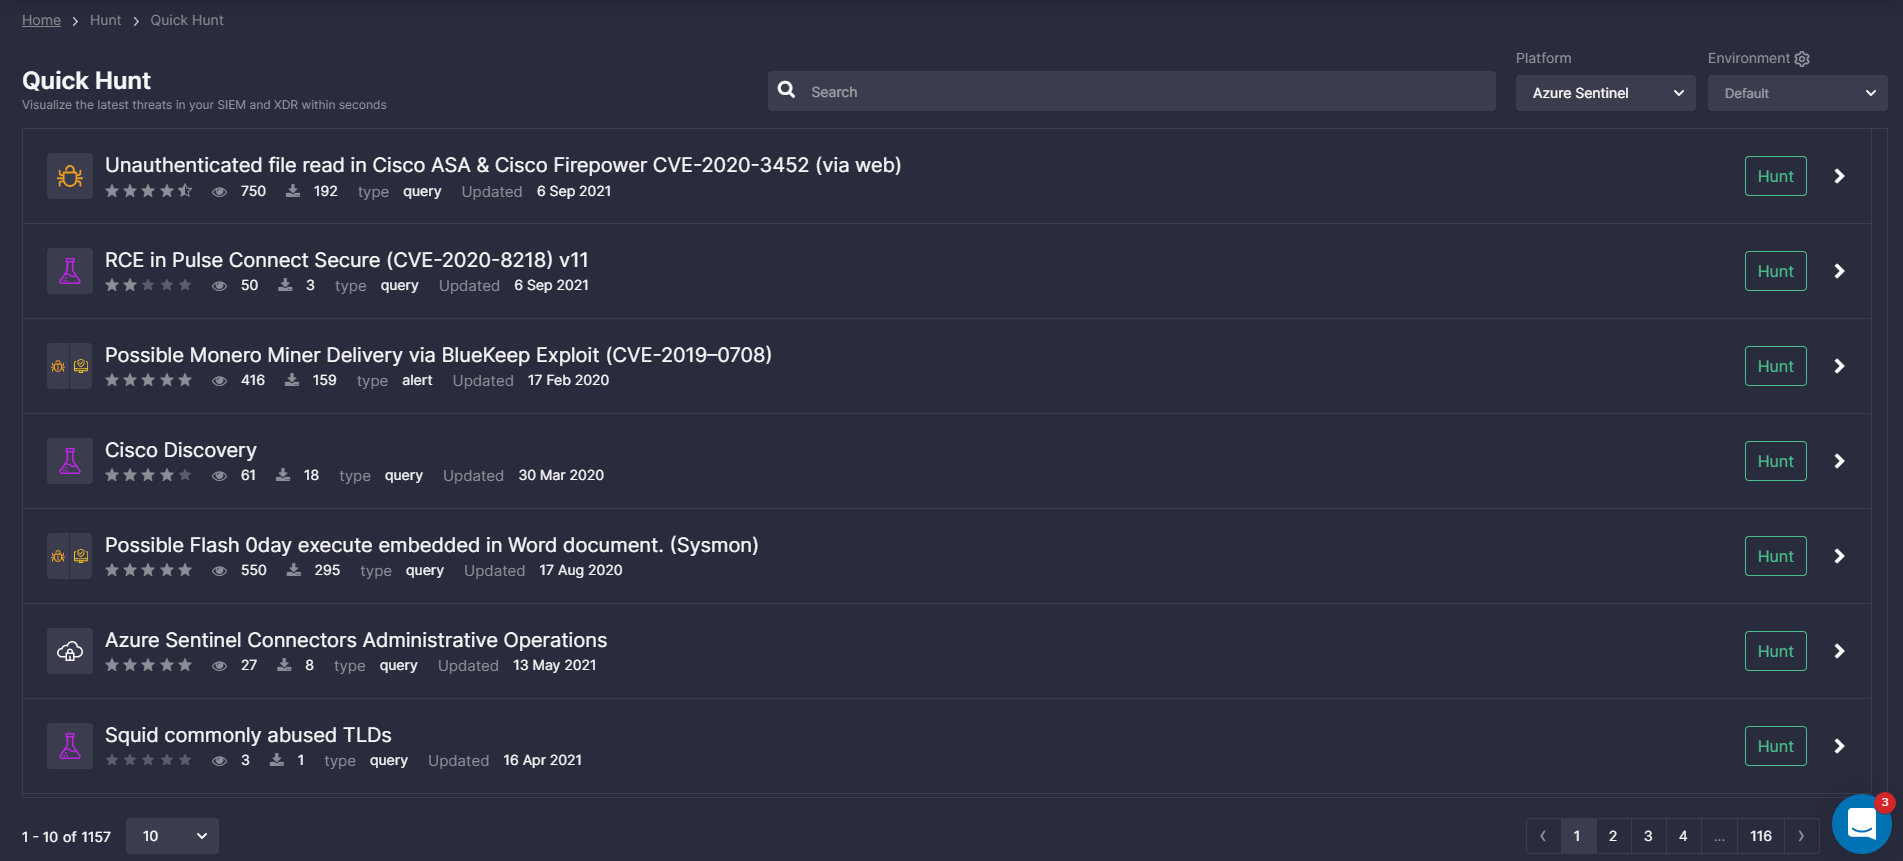Screen dimensions: 1903x861
Task: Click views eye icon on Squid TLDs row
Action: point(219,761)
